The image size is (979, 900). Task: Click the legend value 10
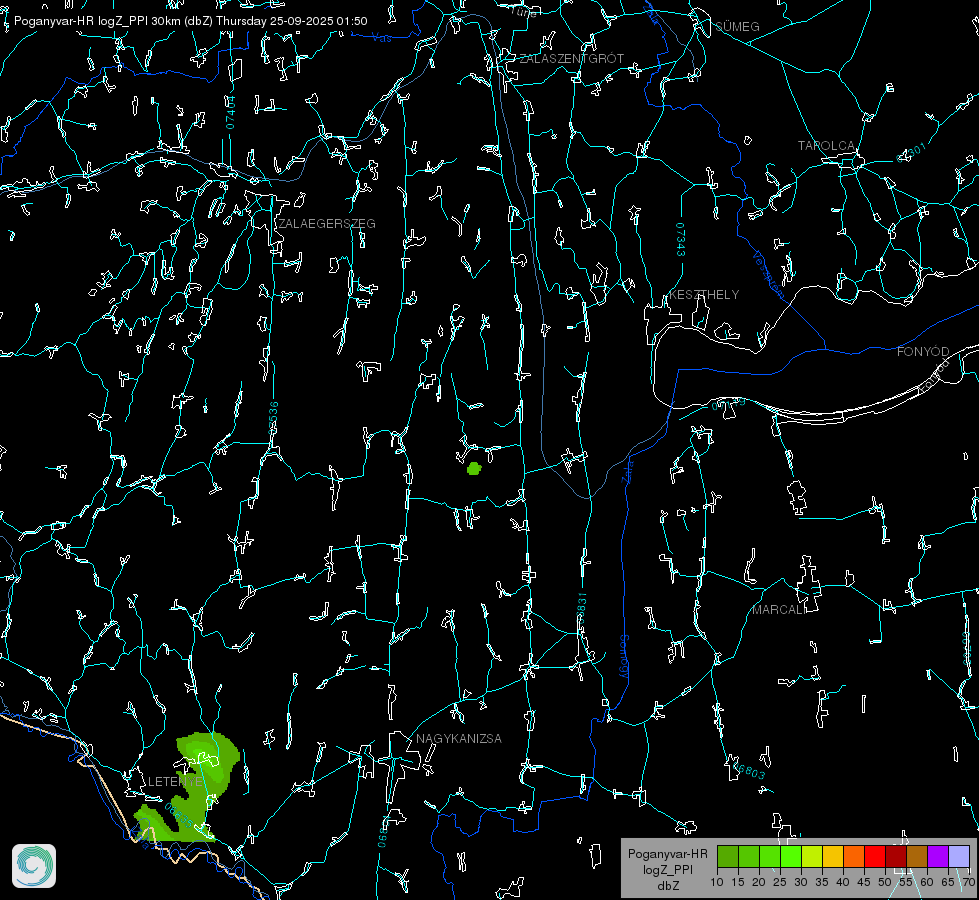[717, 882]
